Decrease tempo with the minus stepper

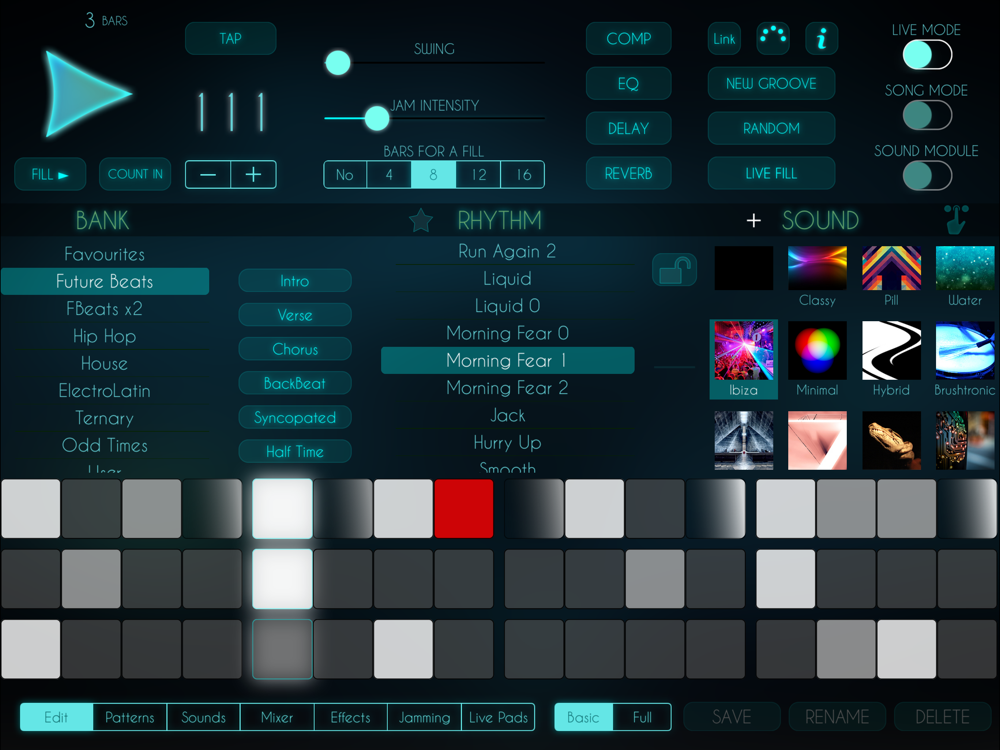point(208,174)
